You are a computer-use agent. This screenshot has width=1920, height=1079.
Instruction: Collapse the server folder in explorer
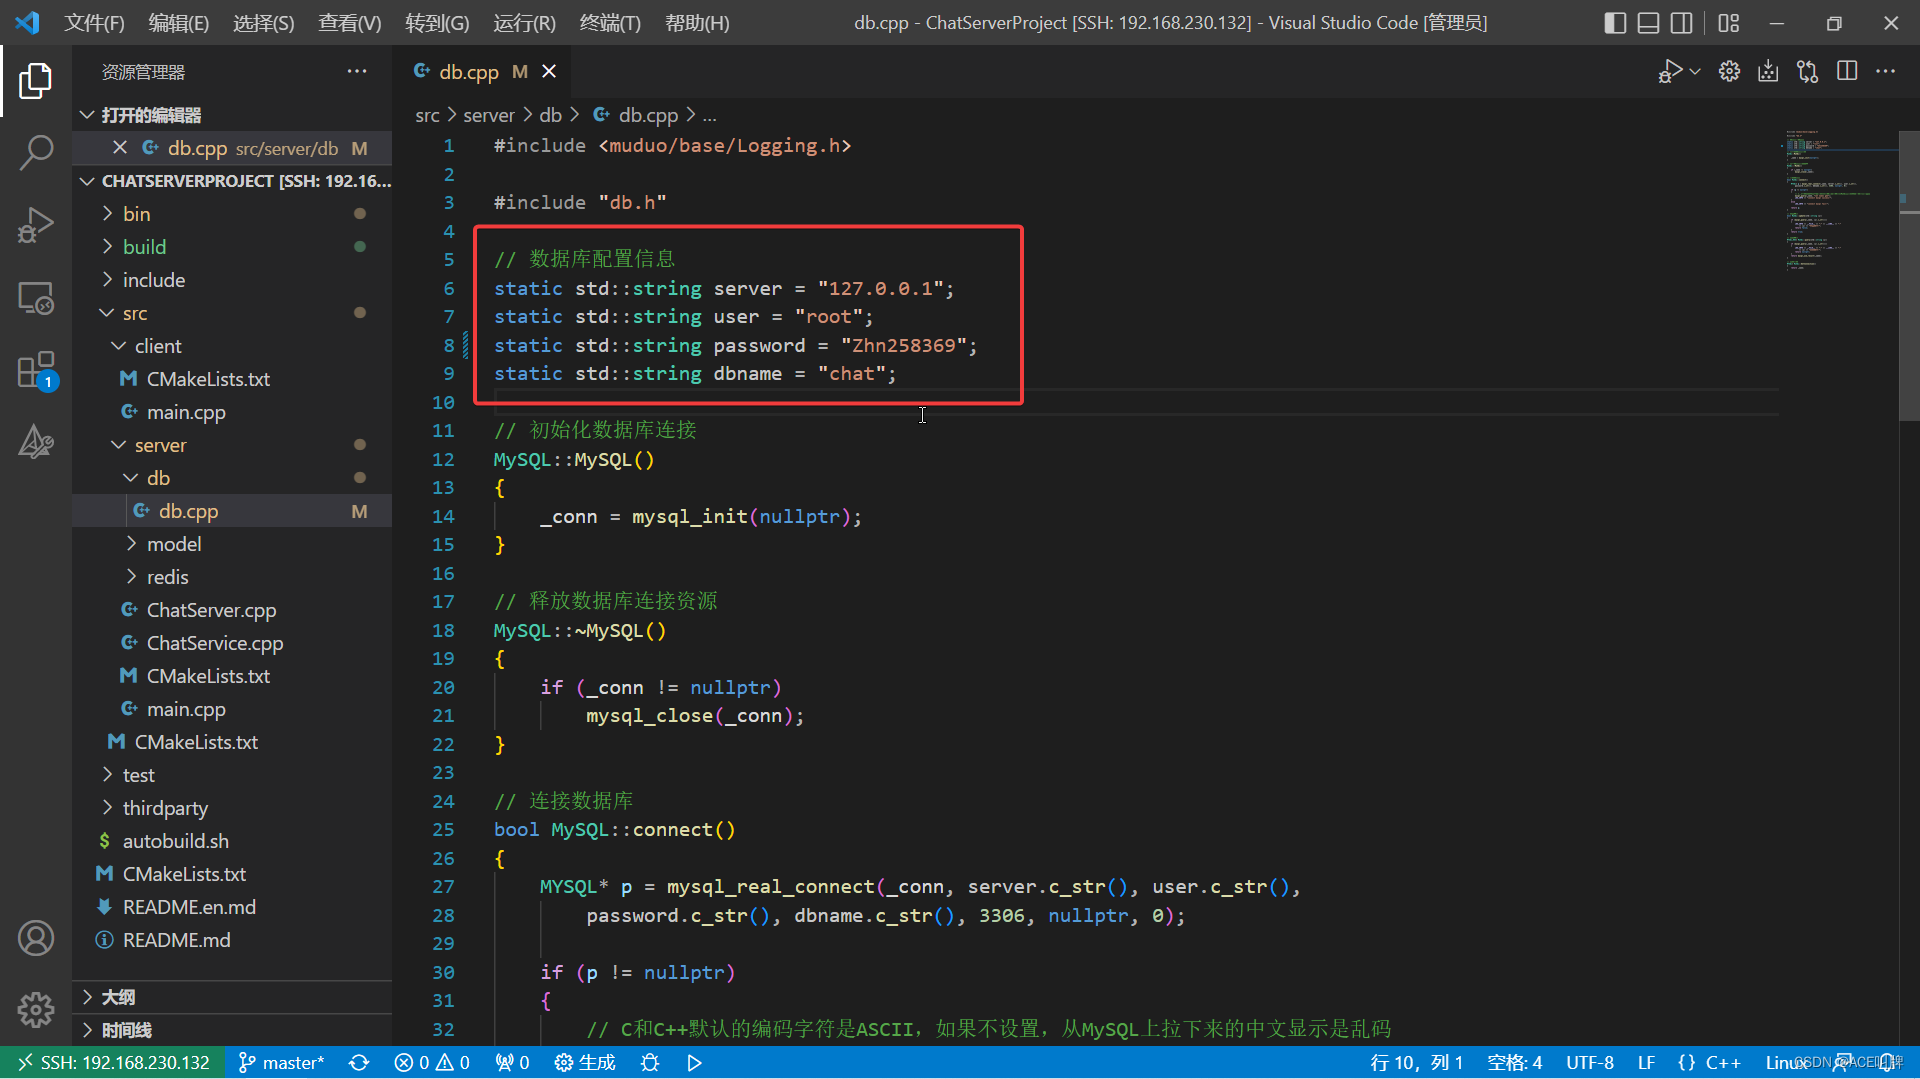coord(160,445)
